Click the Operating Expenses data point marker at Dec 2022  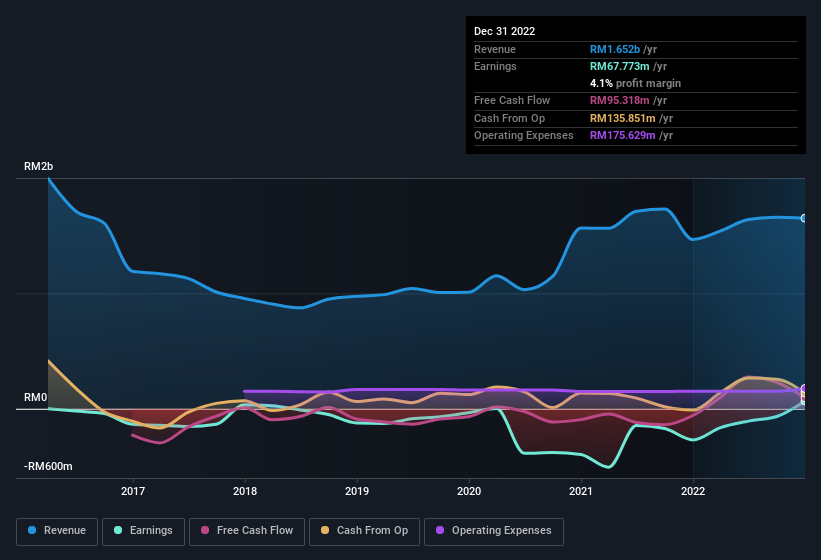tap(804, 389)
